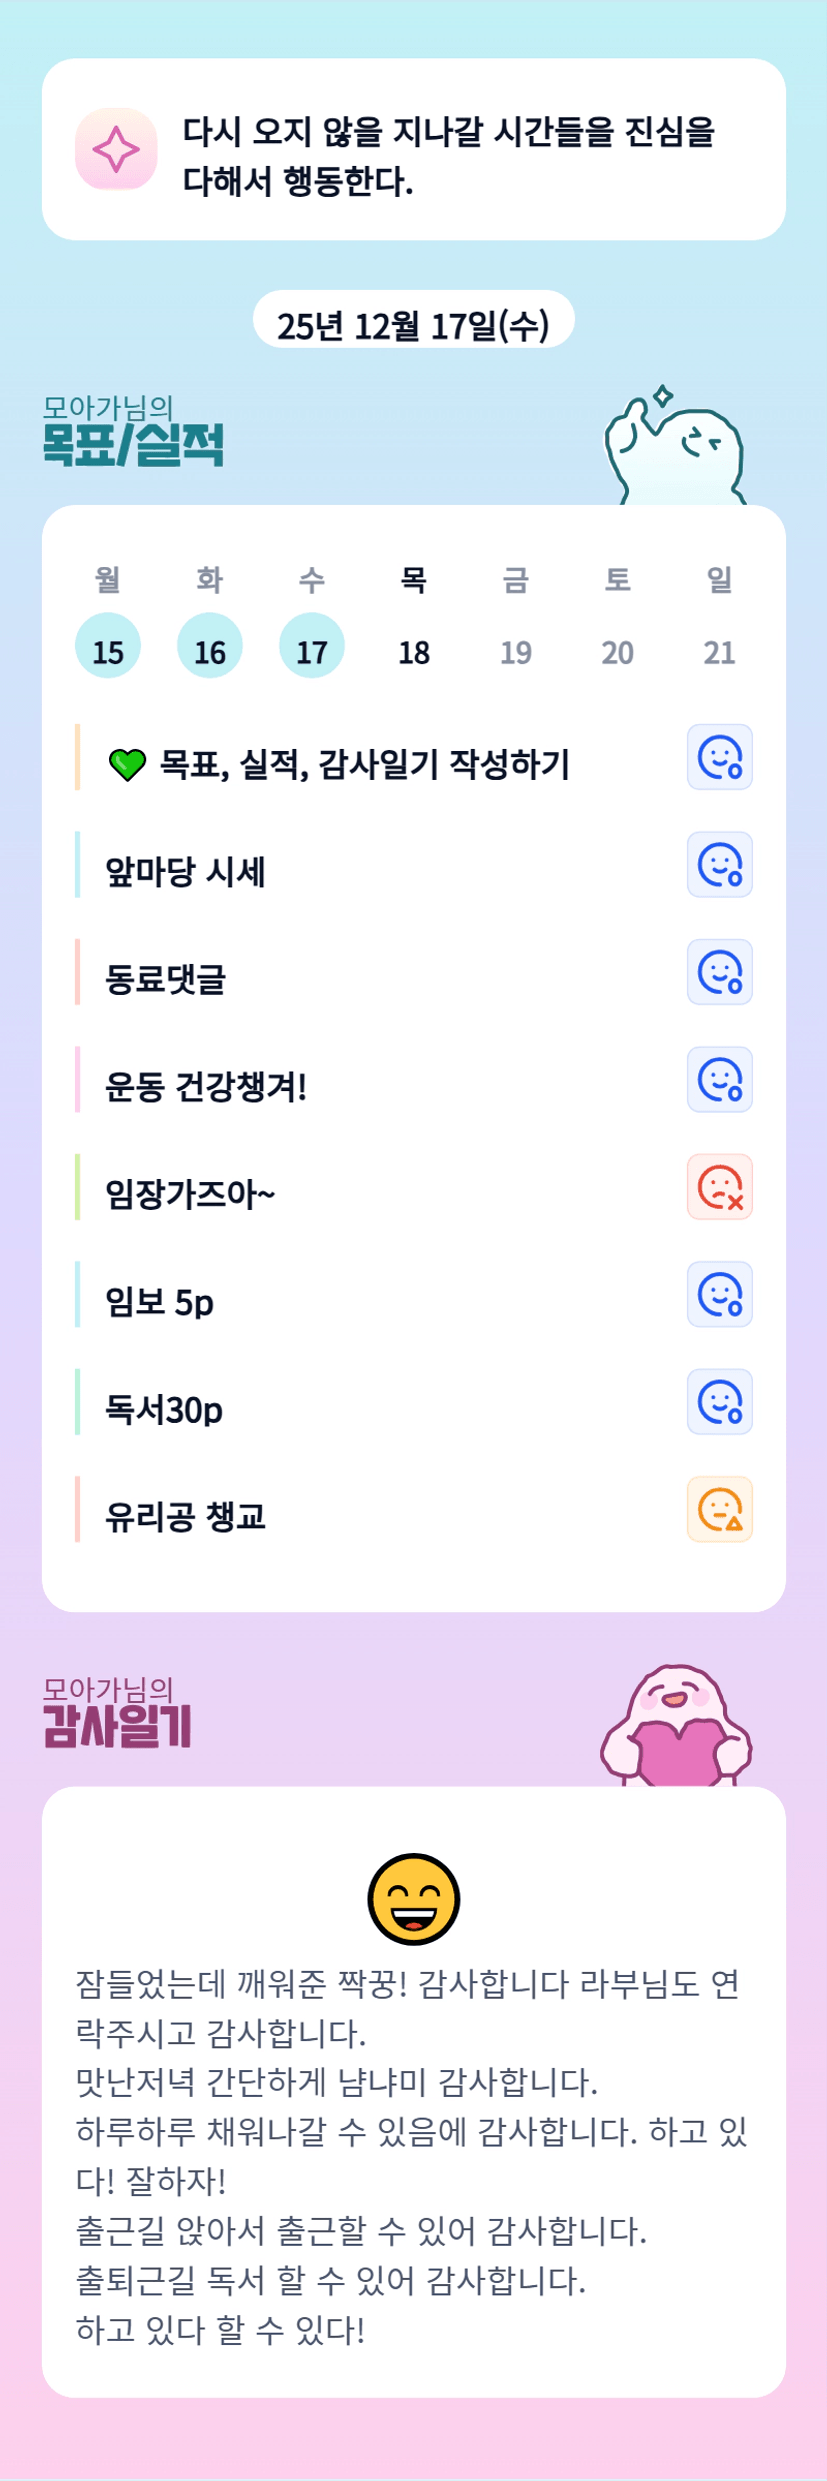Viewport: 827px width, 2481px height.
Task: Click the orange partial face icon for 유리공 챙교
Action: pyautogui.click(x=719, y=1509)
